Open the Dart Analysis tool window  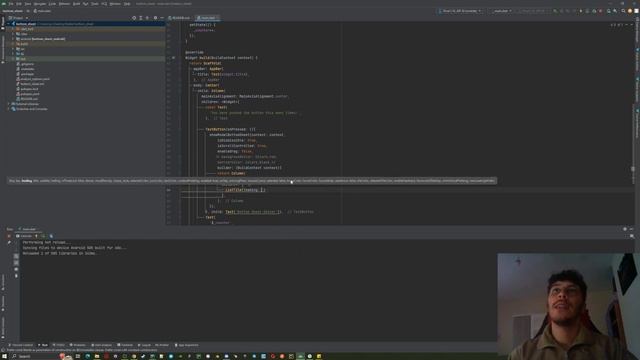pos(101,345)
